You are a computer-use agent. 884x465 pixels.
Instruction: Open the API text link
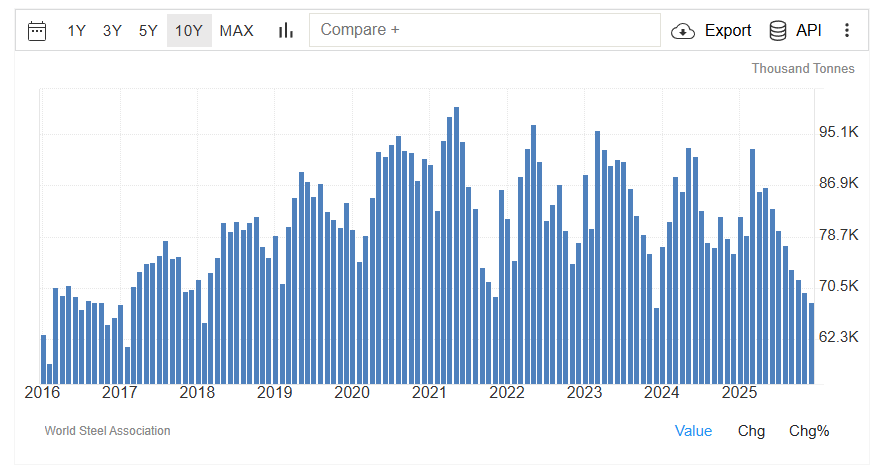[x=808, y=30]
